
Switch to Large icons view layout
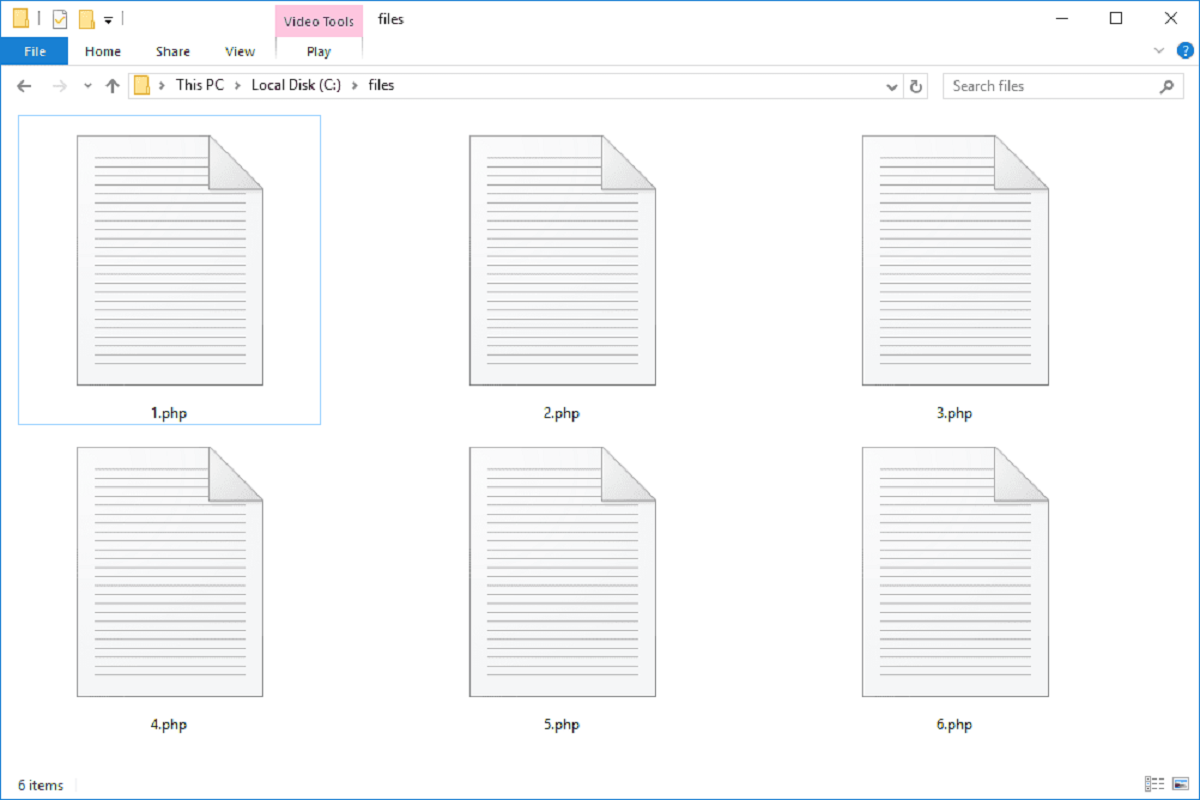pyautogui.click(x=1180, y=784)
